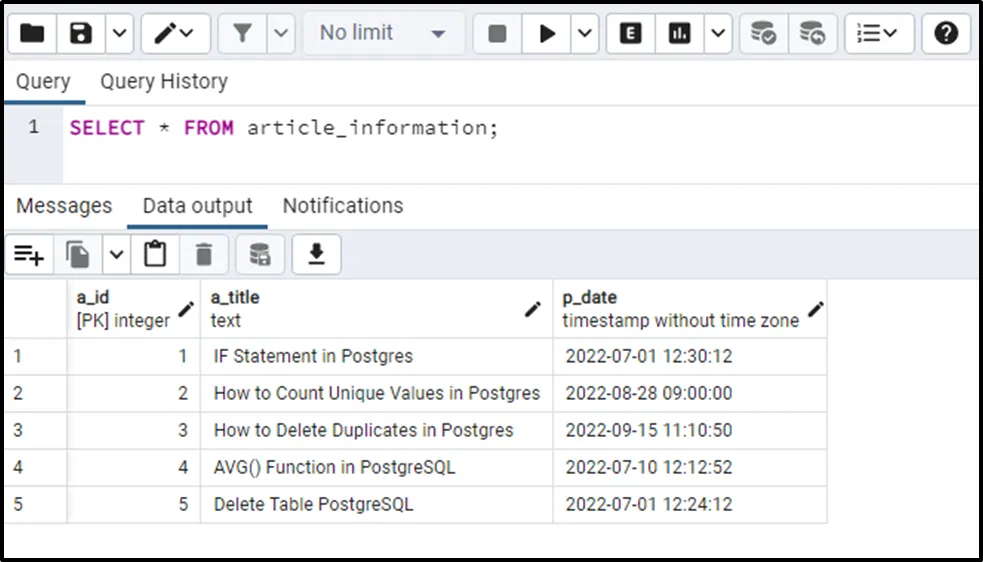Open the No limit rows dropdown
983x562 pixels.
click(384, 33)
